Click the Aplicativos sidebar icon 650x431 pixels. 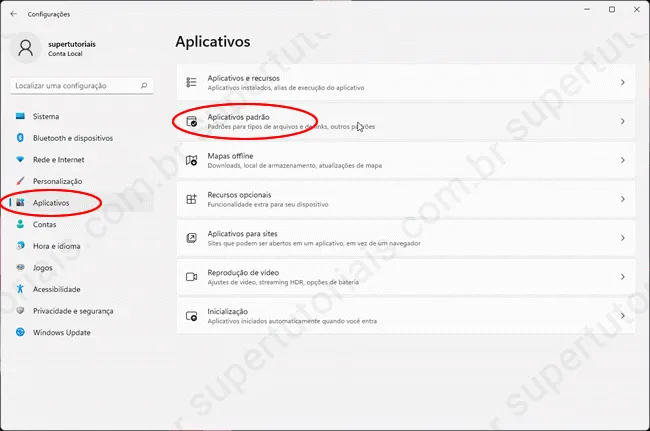[x=20, y=203]
